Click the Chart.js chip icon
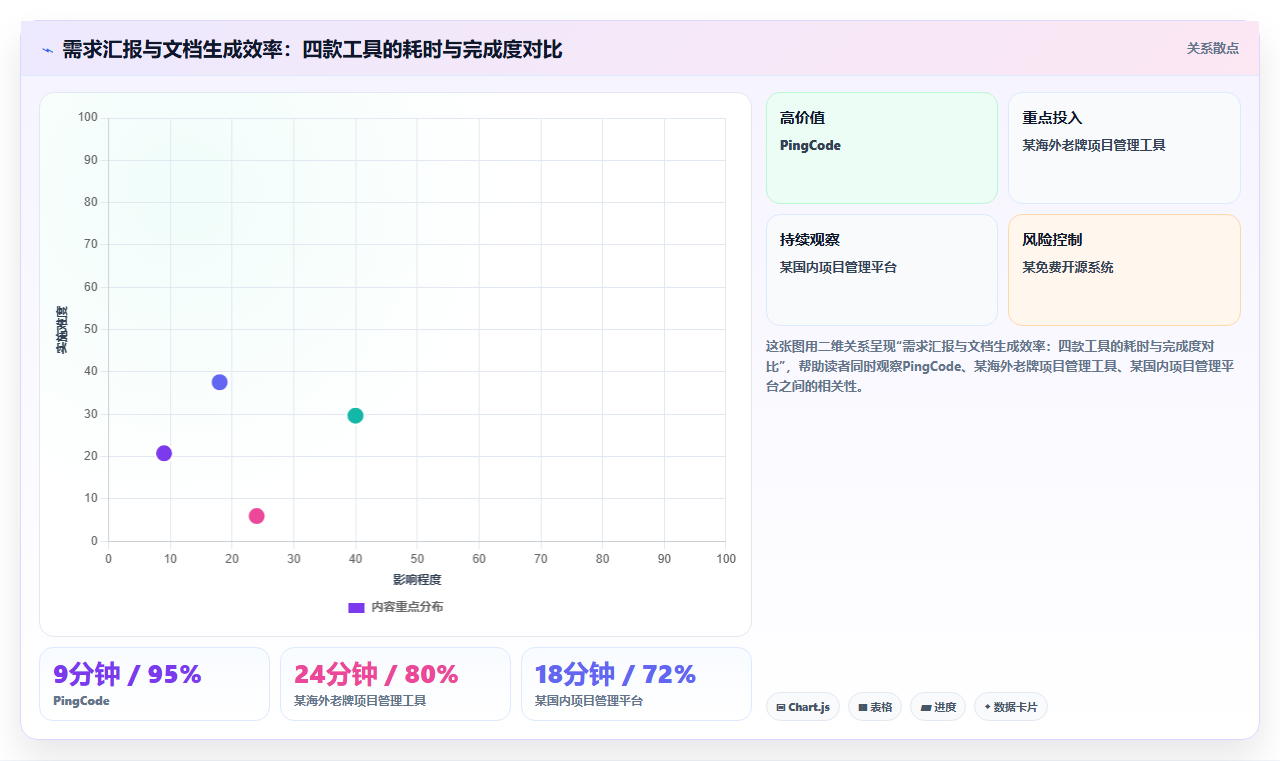 781,708
